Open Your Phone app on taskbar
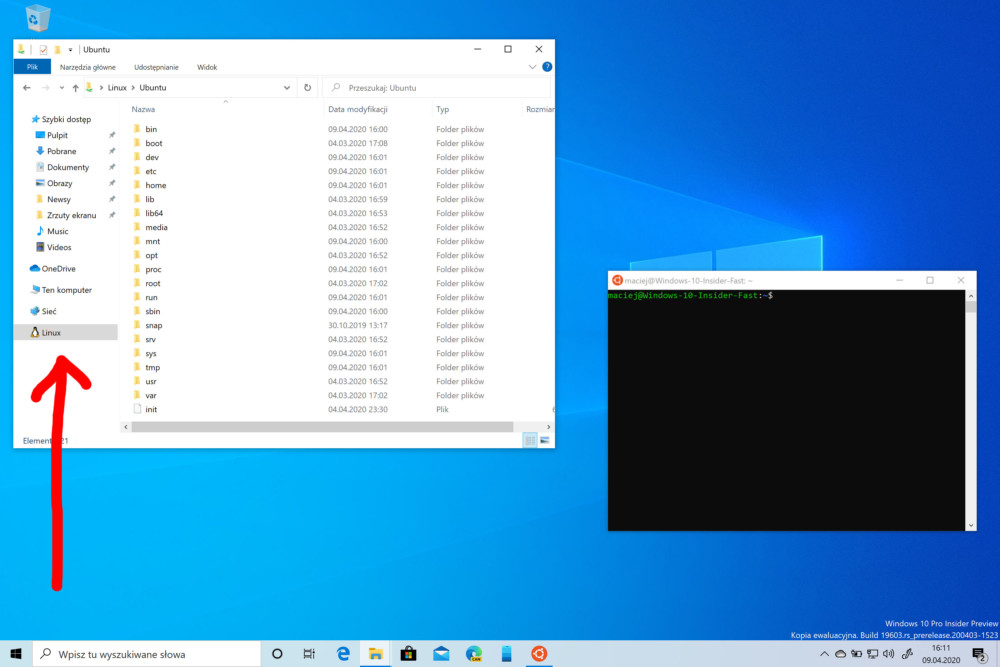 point(506,654)
